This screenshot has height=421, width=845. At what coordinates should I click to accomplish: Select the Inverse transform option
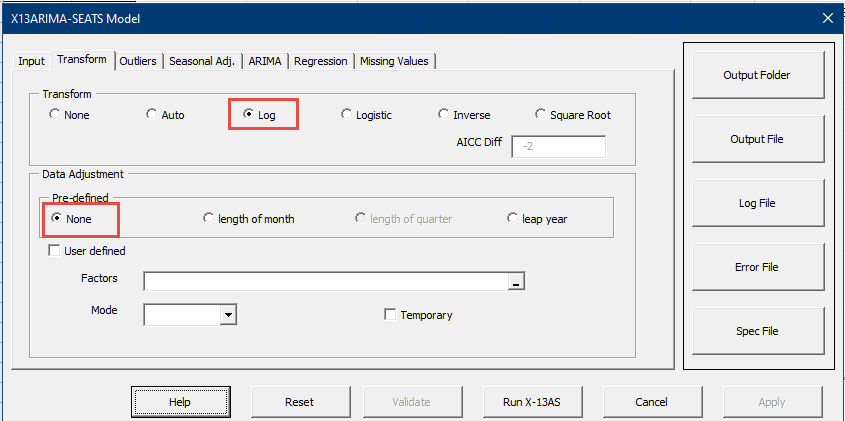tap(464, 115)
